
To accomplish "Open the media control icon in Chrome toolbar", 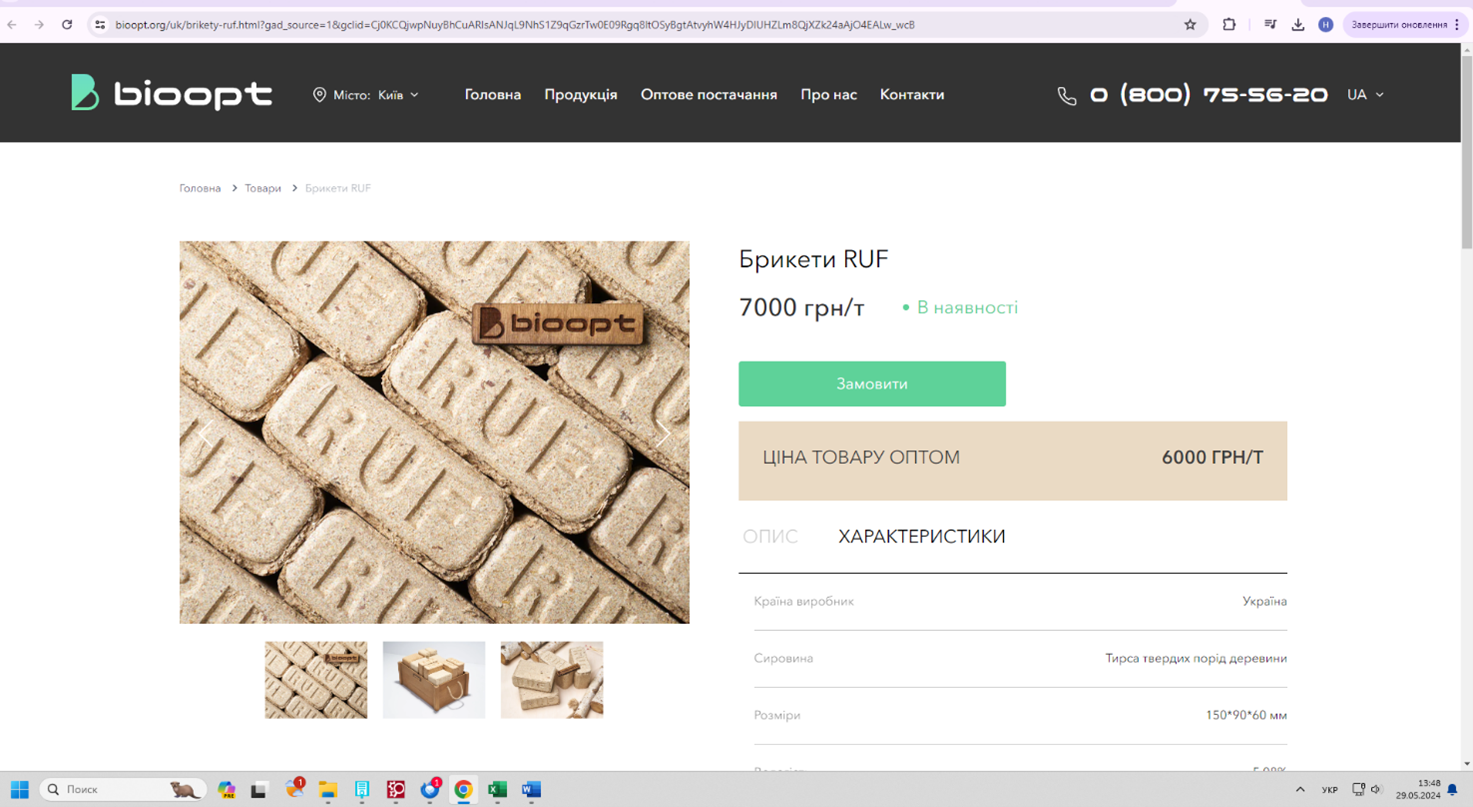I will 1270,25.
